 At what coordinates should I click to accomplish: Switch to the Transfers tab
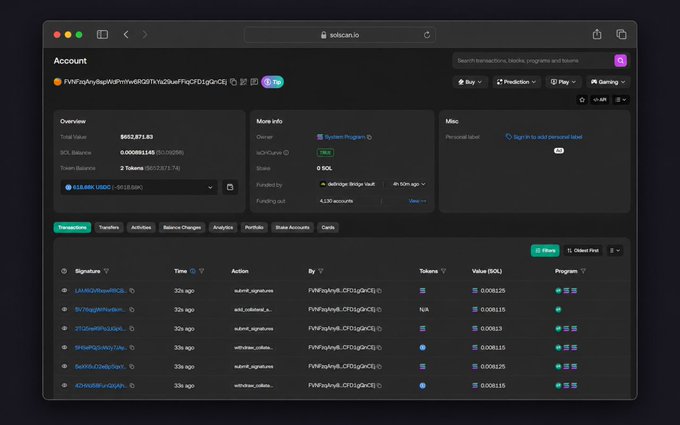point(109,228)
